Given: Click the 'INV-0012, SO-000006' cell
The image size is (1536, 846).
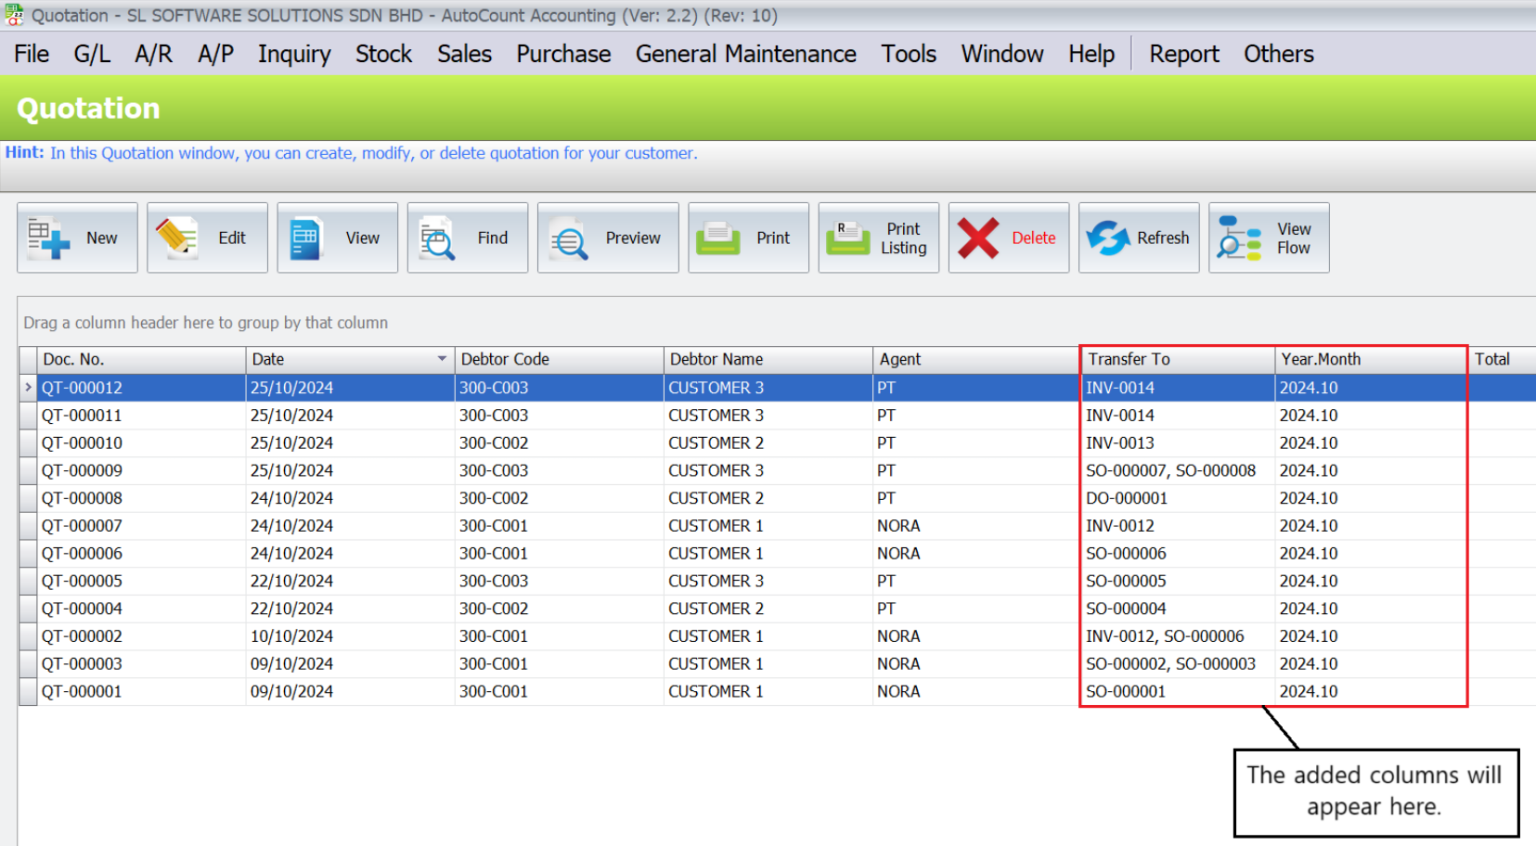Looking at the screenshot, I should tap(1178, 636).
